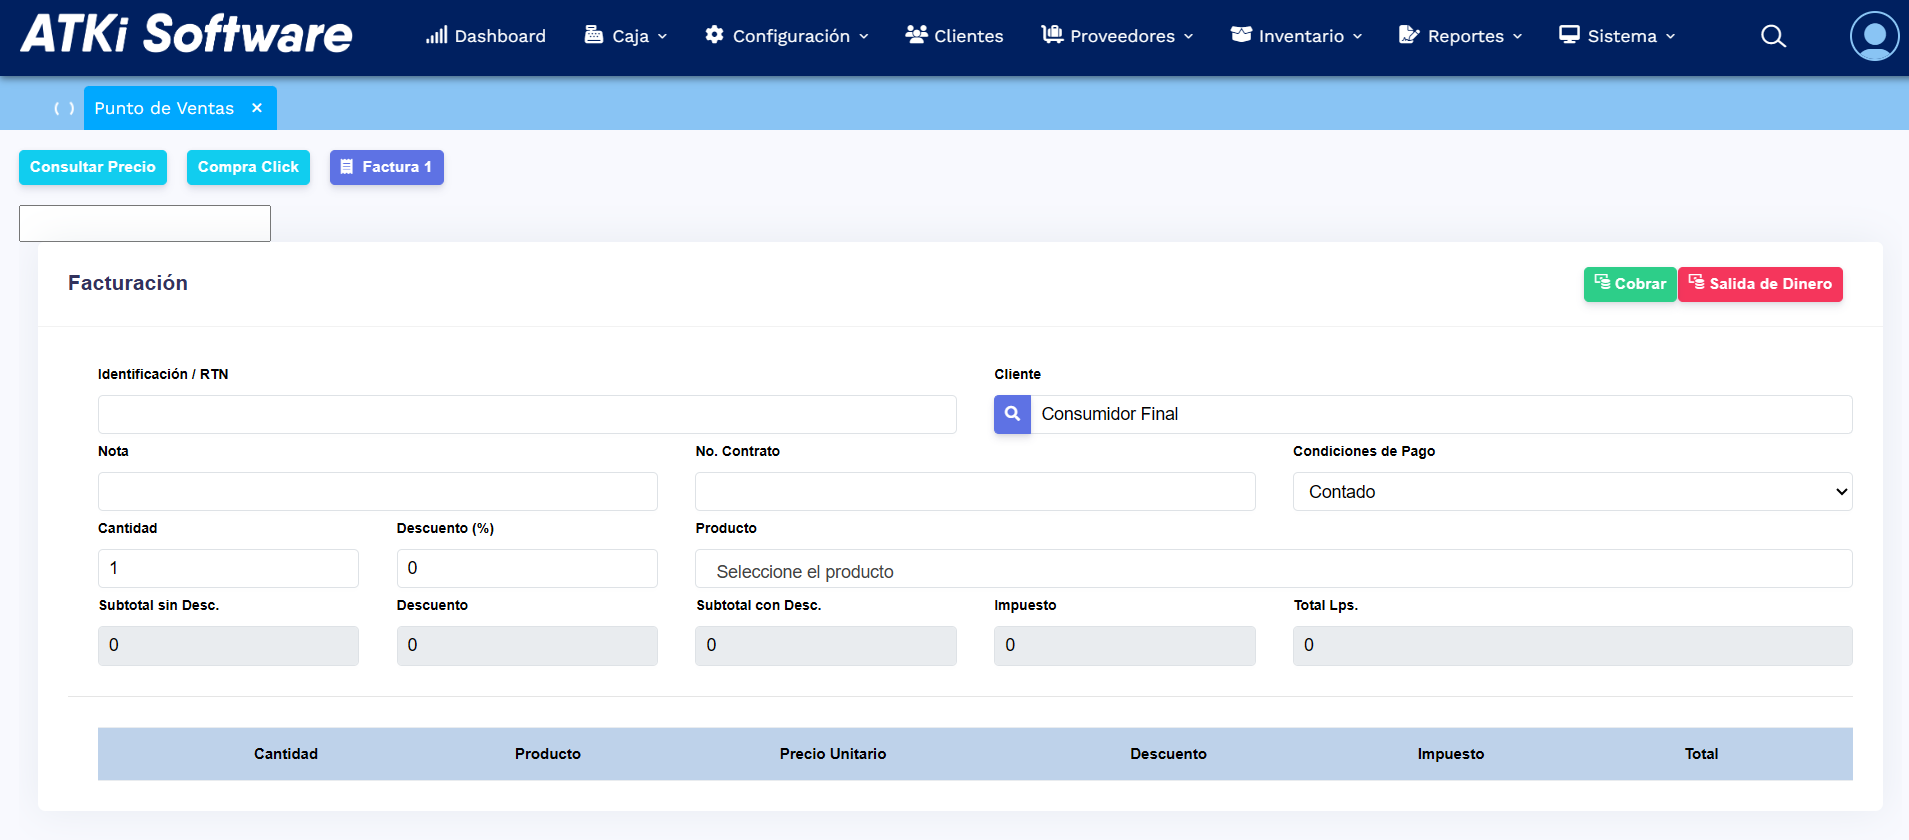This screenshot has height=840, width=1909.
Task: Click the Salida de Dinero button
Action: pyautogui.click(x=1760, y=284)
